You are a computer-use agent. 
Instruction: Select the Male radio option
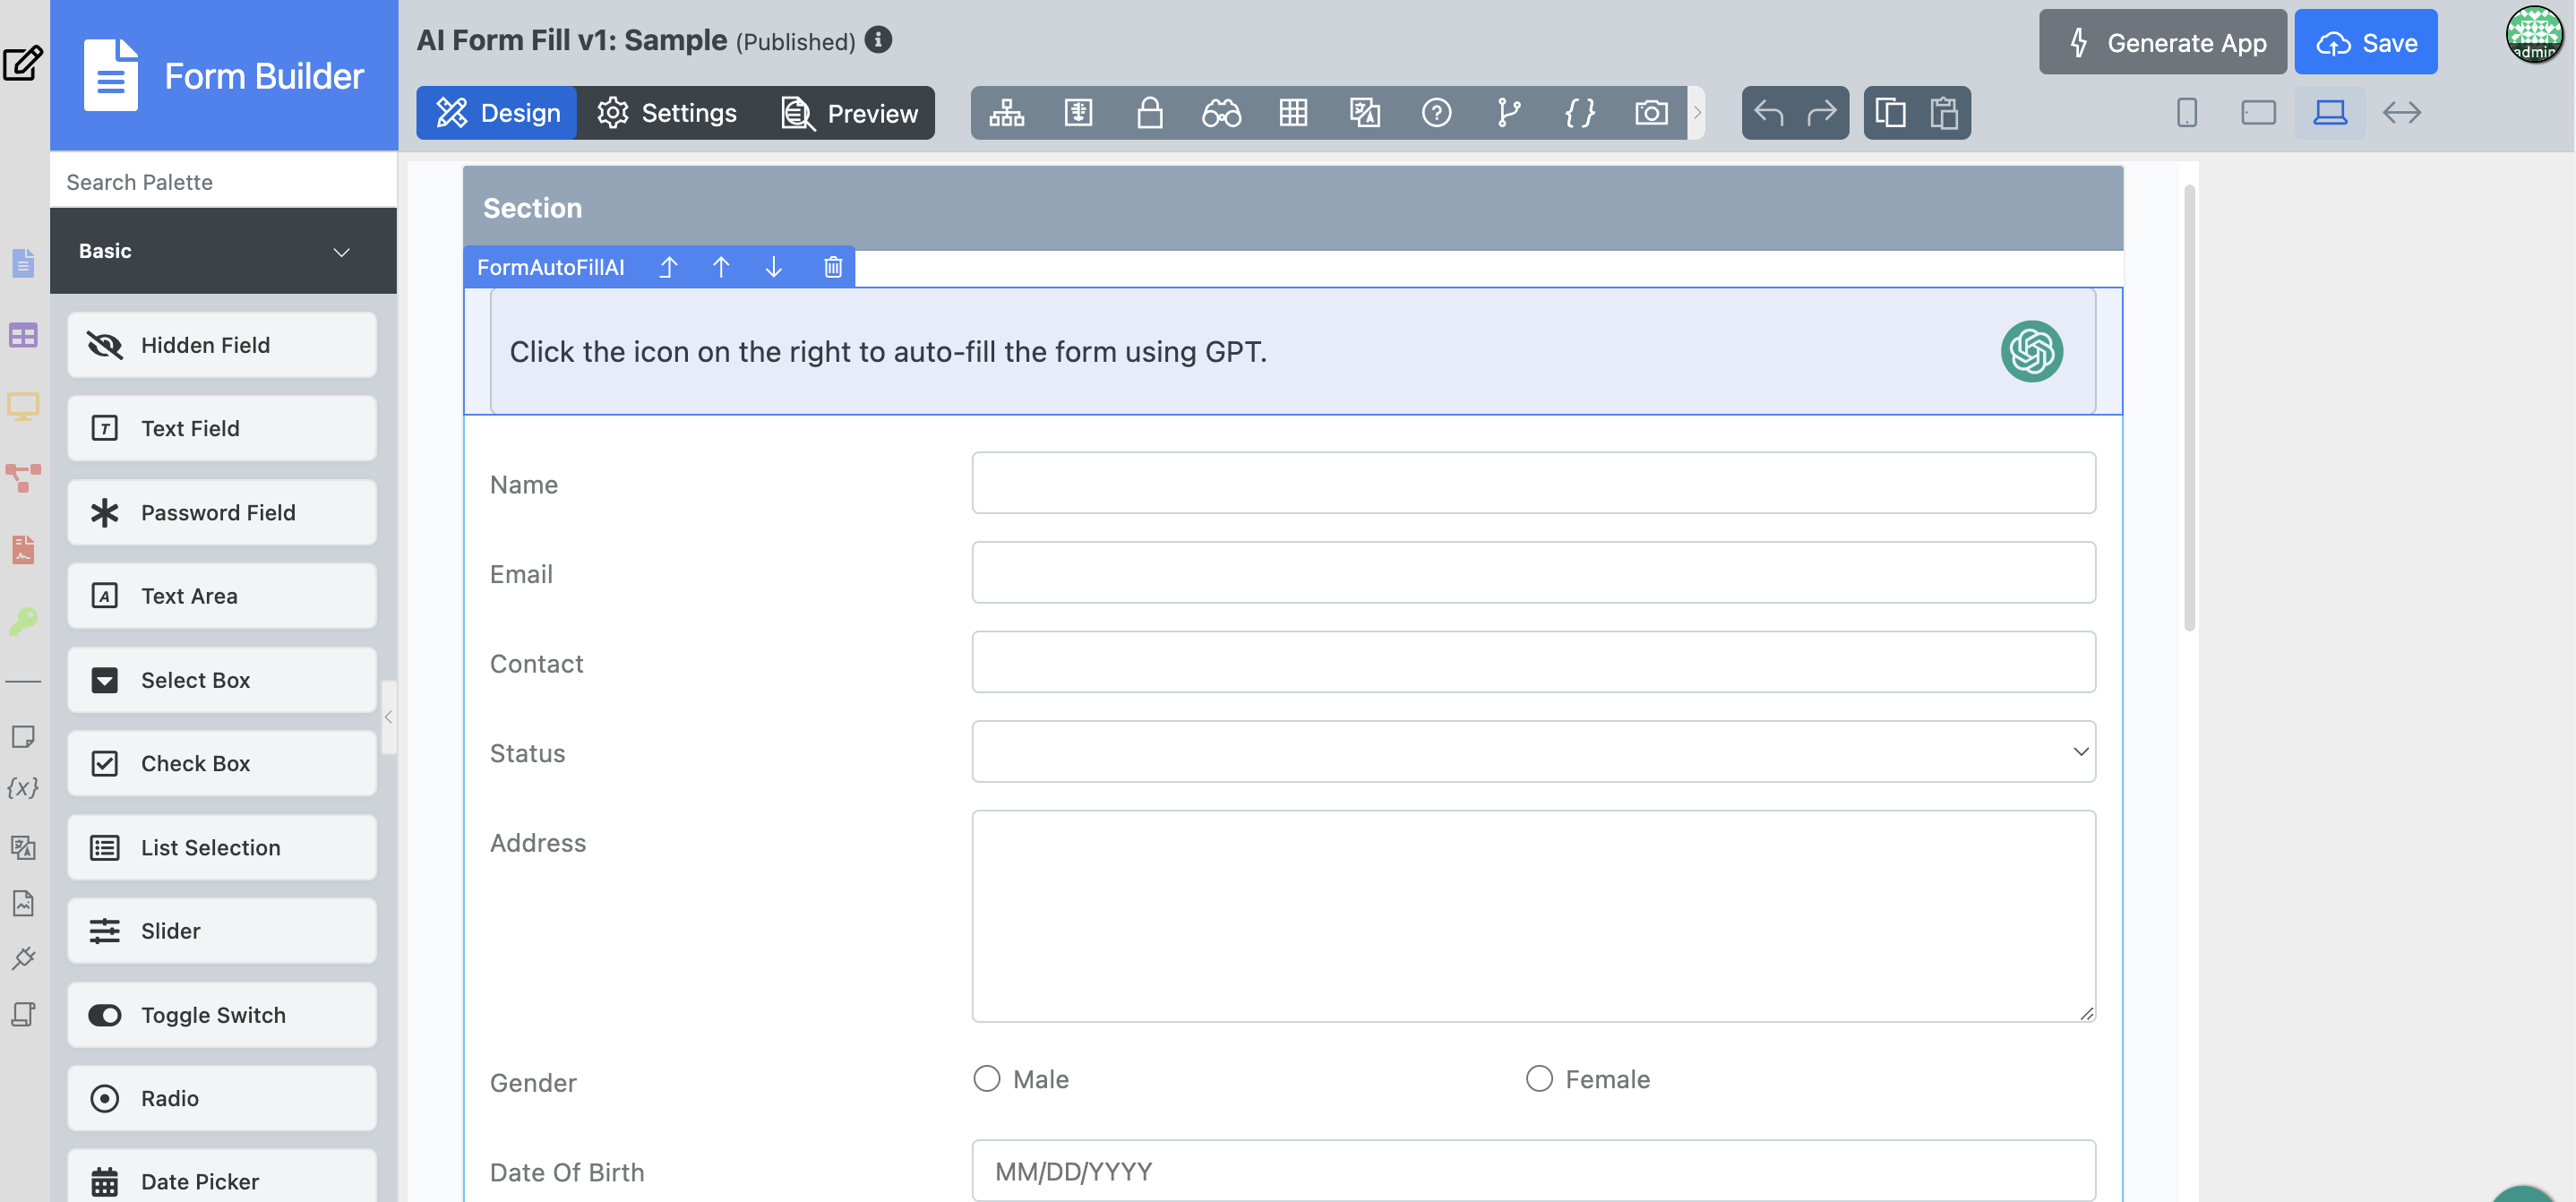986,1078
